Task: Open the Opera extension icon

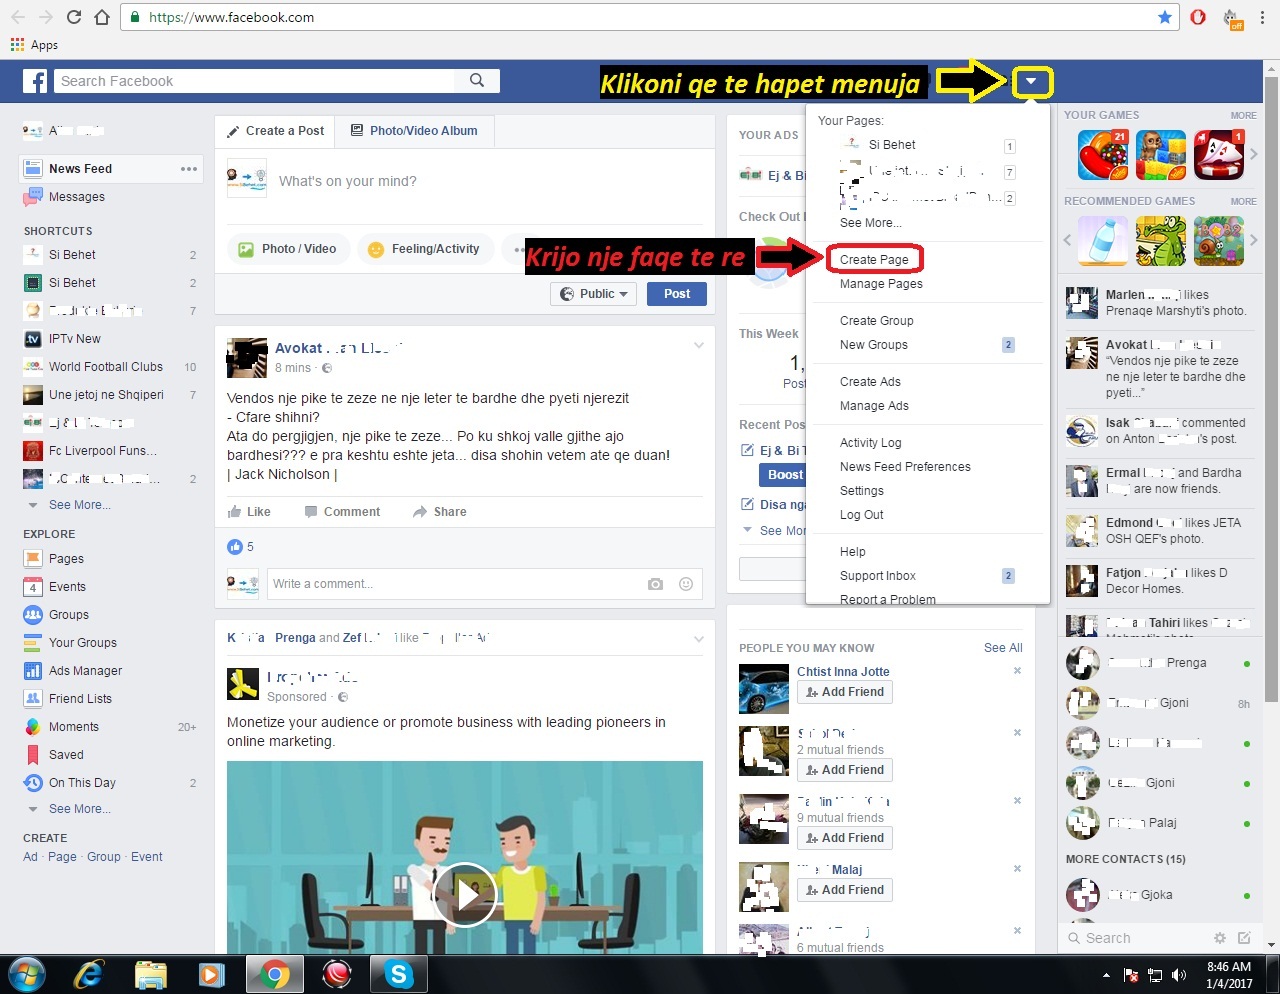Action: point(1198,17)
